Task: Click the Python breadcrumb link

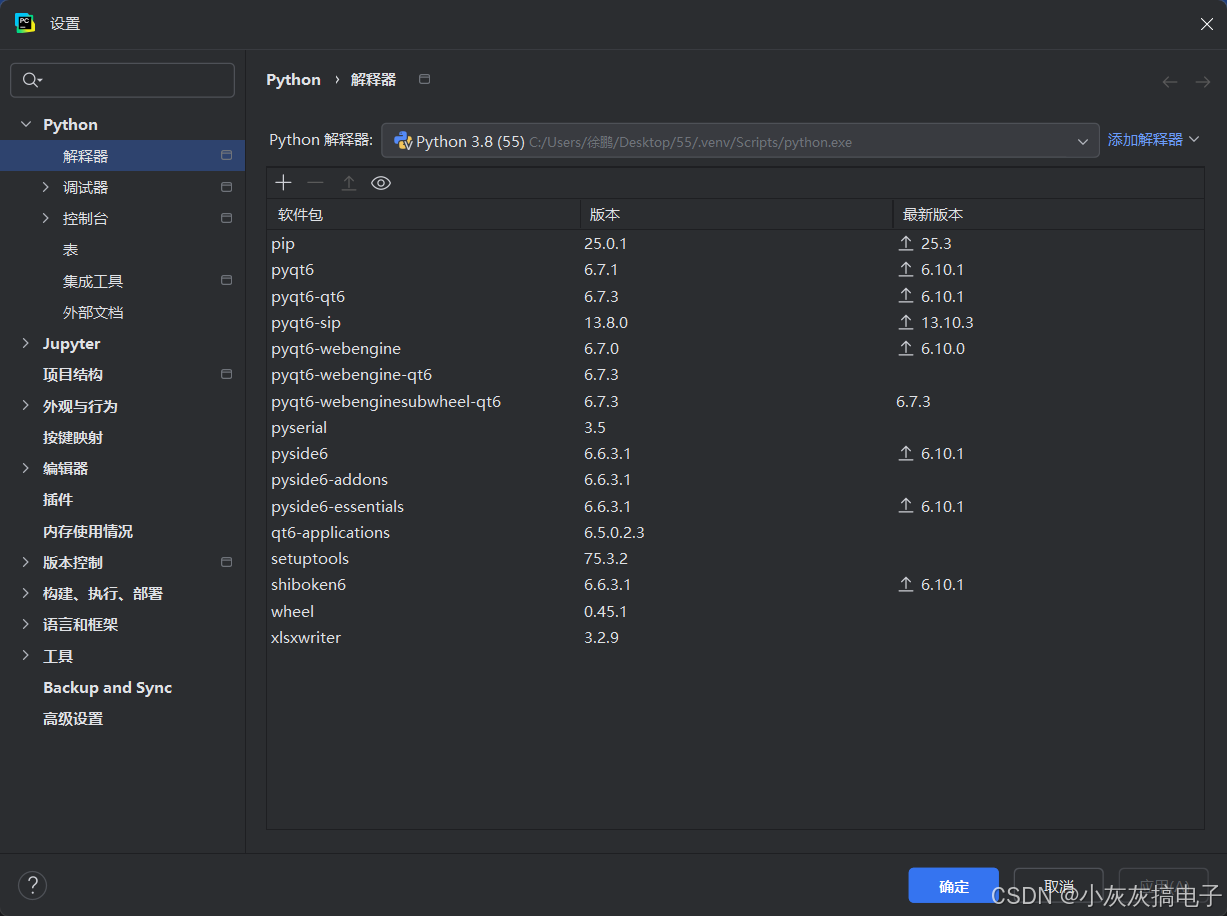Action: (x=293, y=80)
